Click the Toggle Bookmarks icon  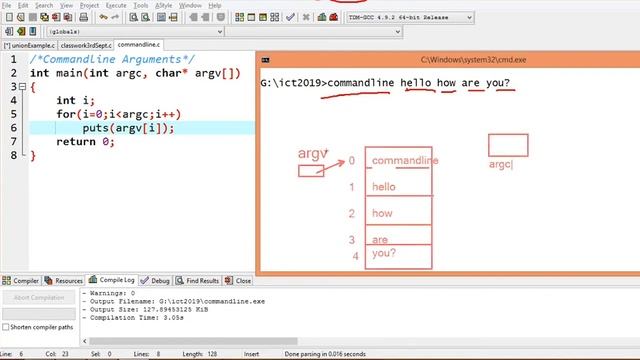pyautogui.click(x=21, y=31)
